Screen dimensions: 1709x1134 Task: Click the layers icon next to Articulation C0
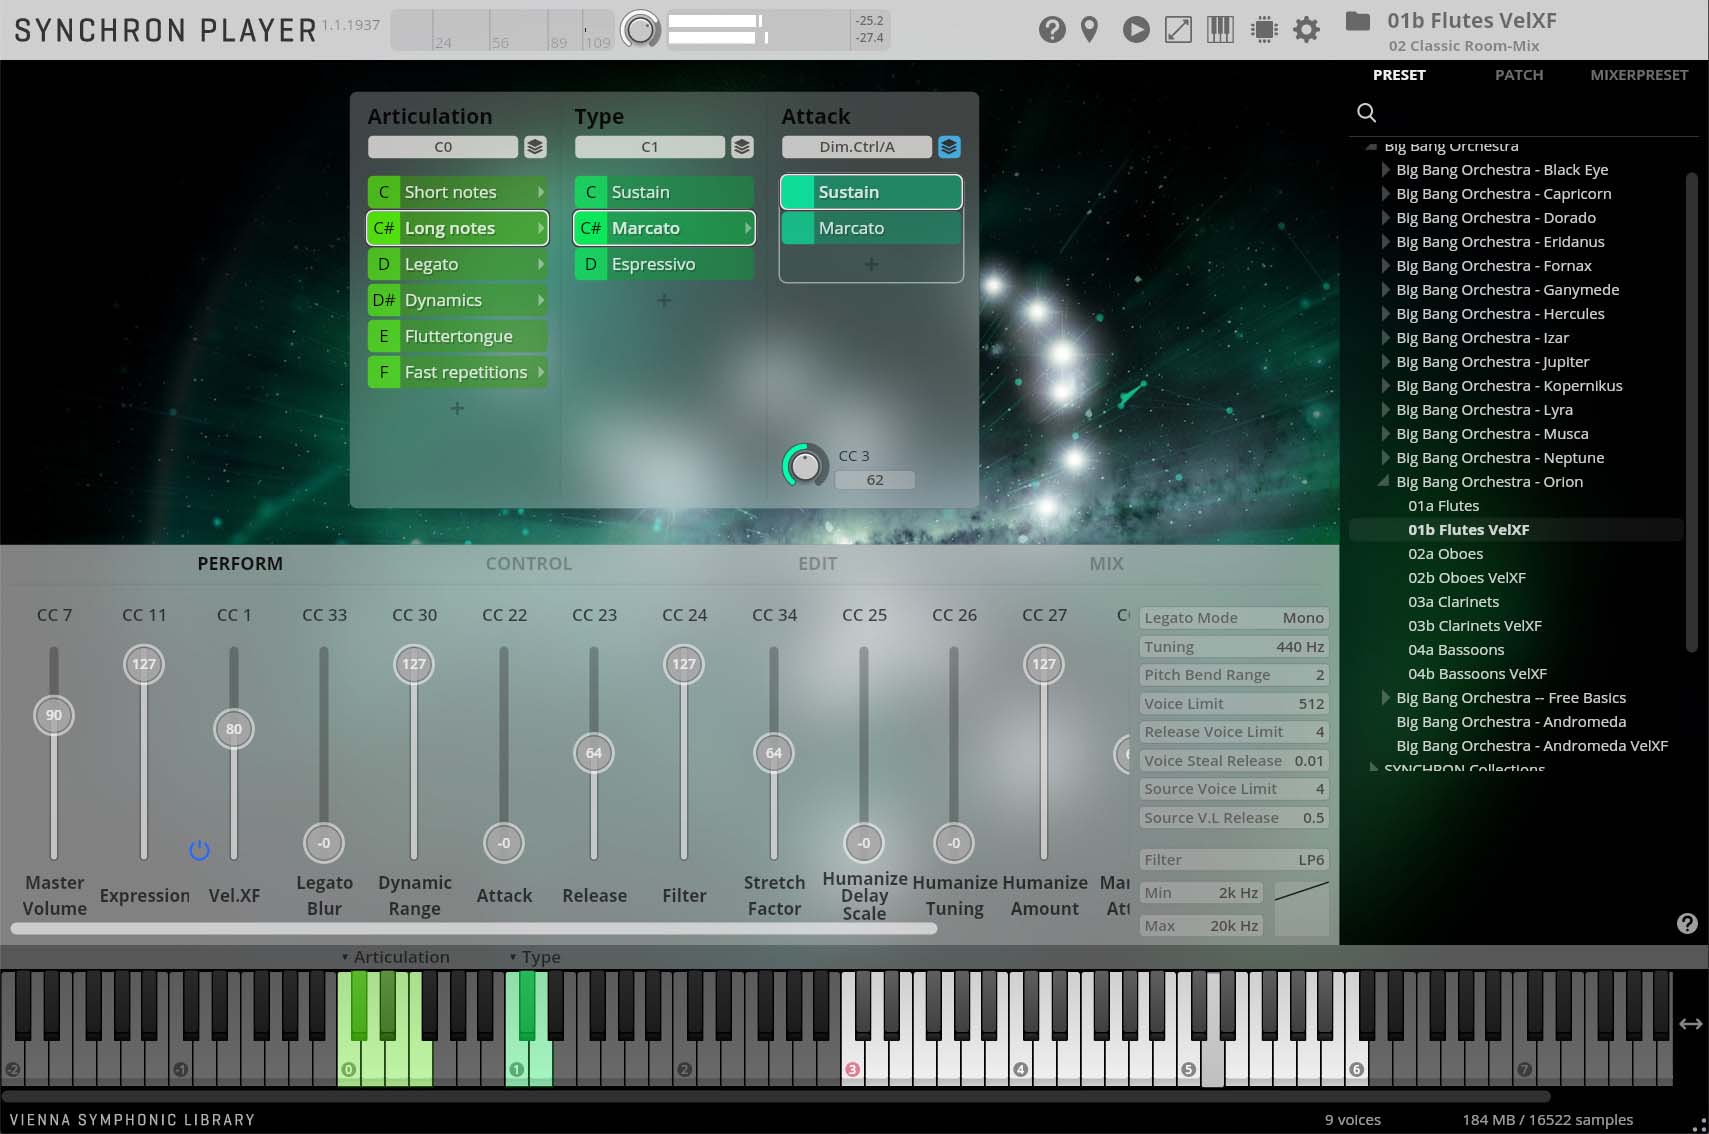click(535, 147)
